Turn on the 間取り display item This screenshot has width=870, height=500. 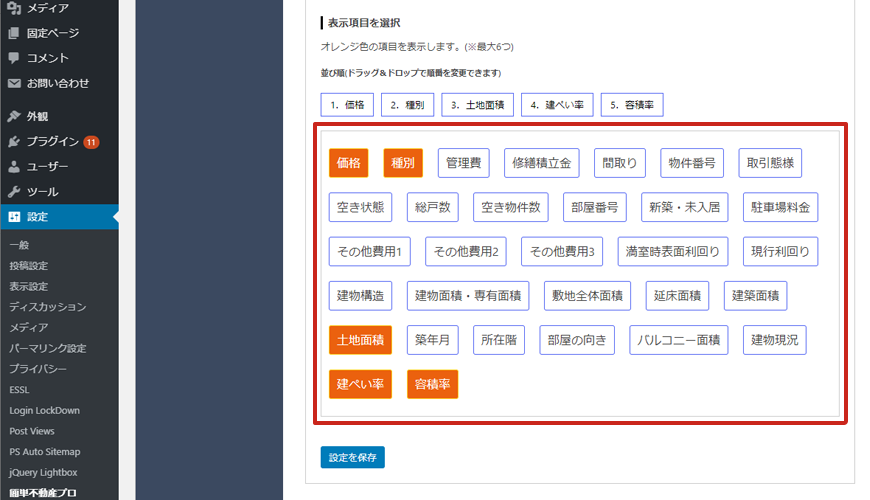619,163
